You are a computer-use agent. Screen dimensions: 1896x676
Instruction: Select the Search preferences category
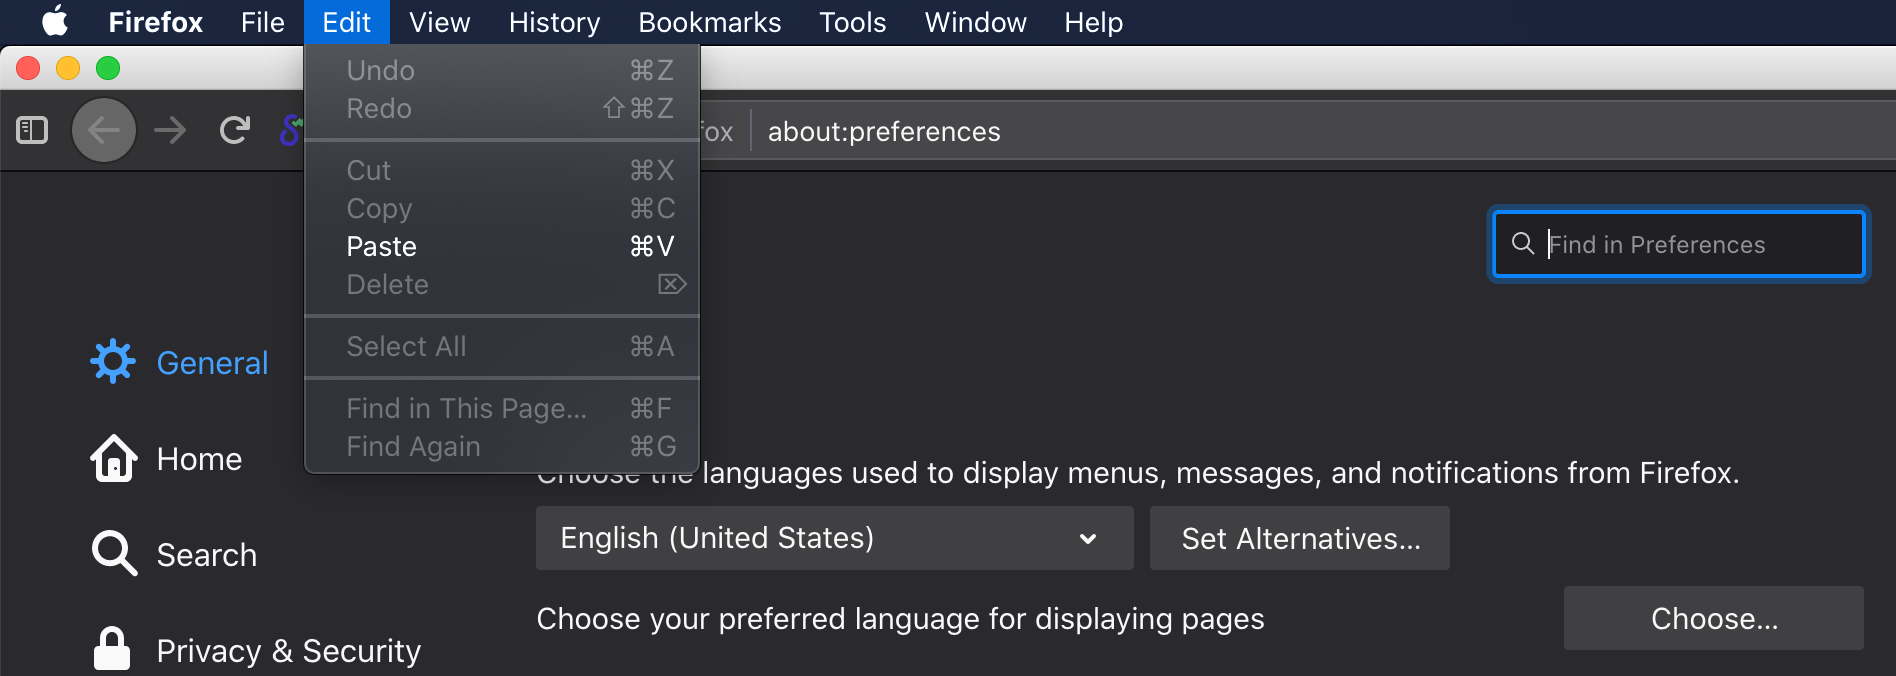(174, 554)
